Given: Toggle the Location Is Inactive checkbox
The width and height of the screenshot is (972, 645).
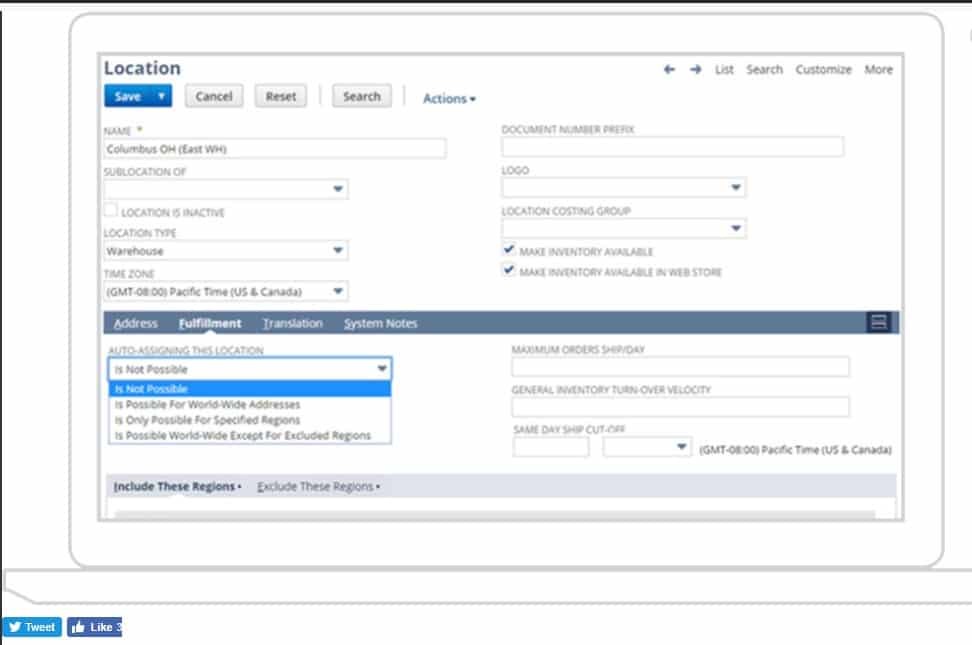Looking at the screenshot, I should (x=110, y=212).
